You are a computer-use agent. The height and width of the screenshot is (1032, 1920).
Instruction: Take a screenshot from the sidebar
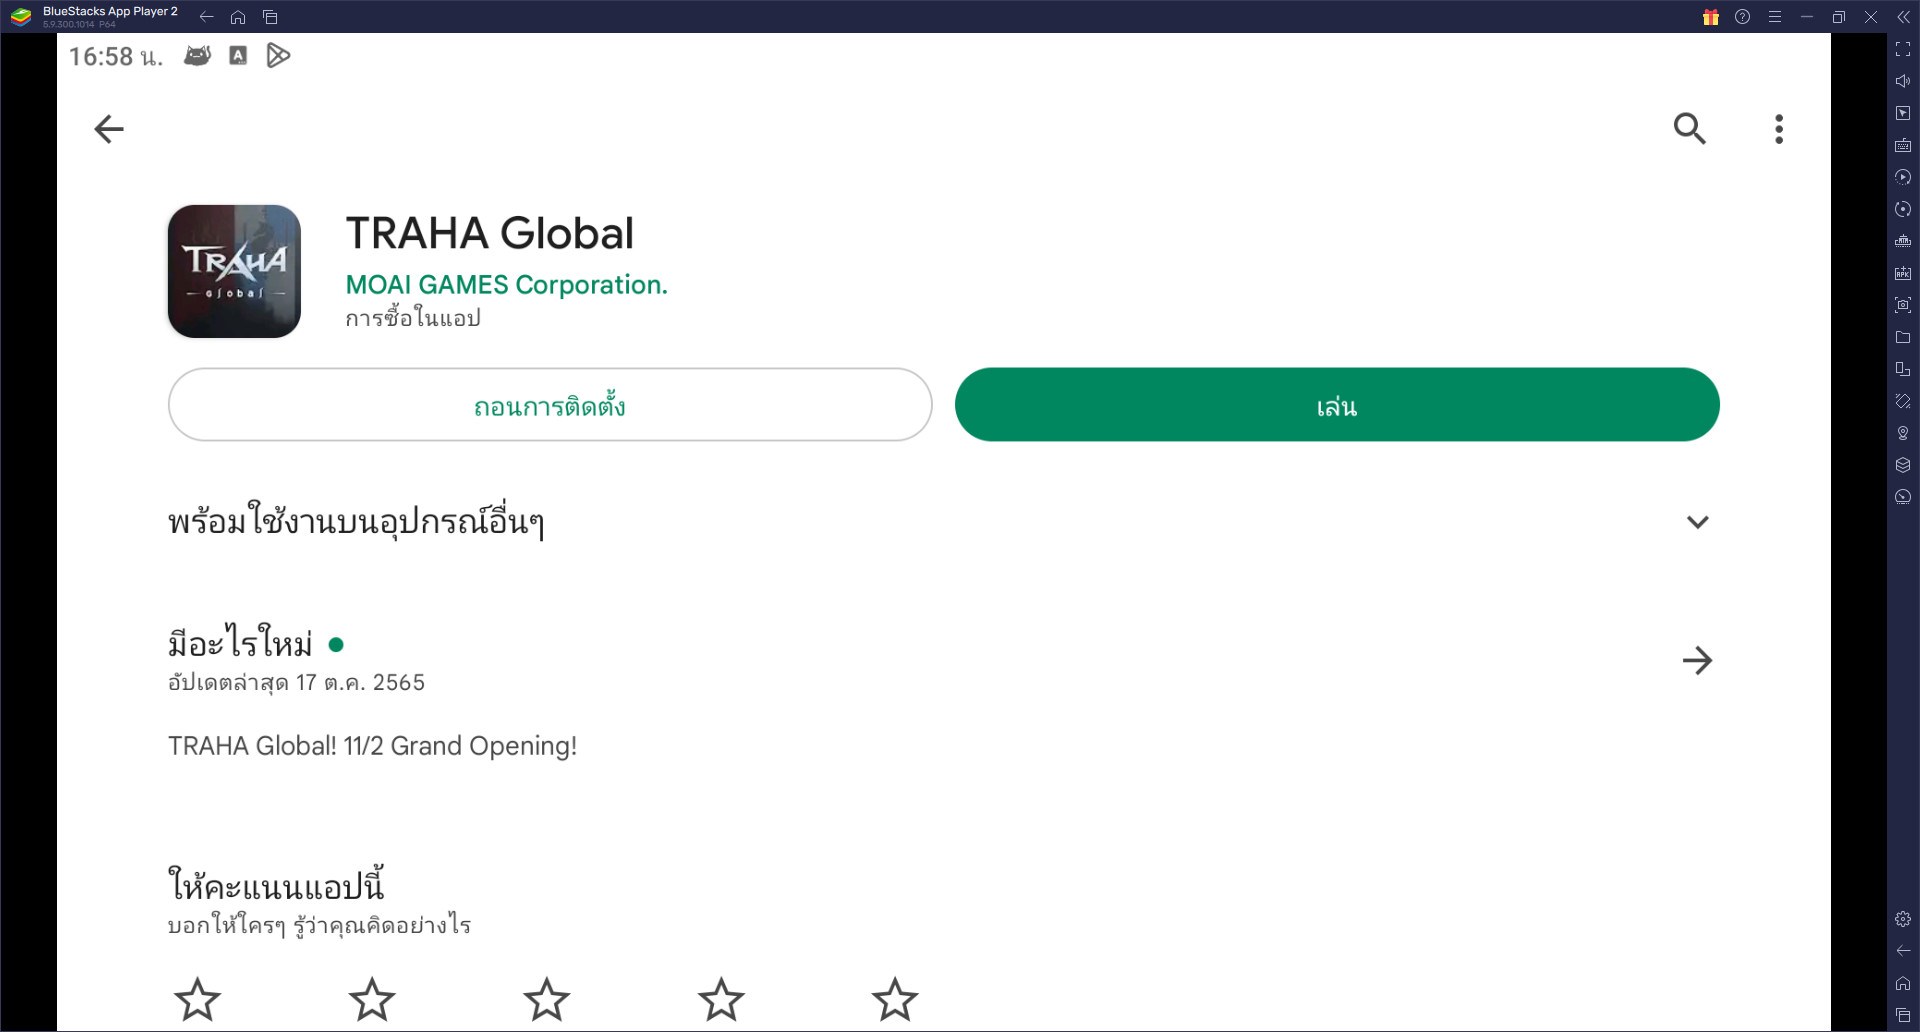(1903, 305)
